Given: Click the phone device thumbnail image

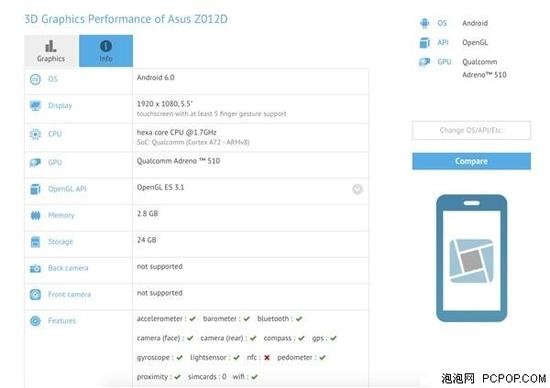Looking at the screenshot, I should click(x=471, y=258).
